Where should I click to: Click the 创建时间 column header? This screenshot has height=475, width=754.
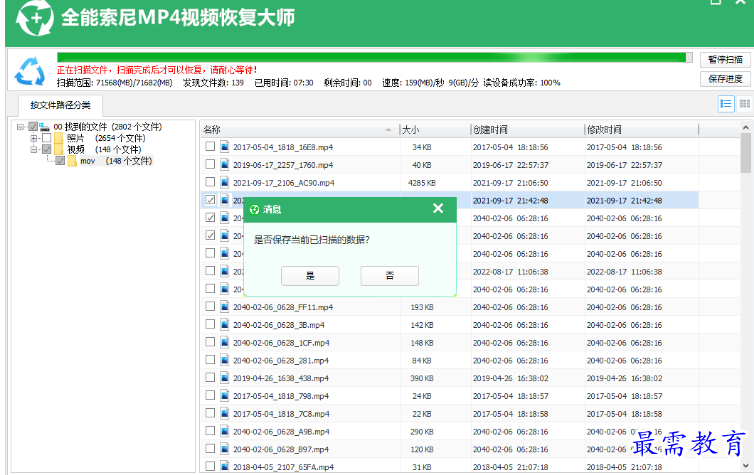(x=528, y=129)
